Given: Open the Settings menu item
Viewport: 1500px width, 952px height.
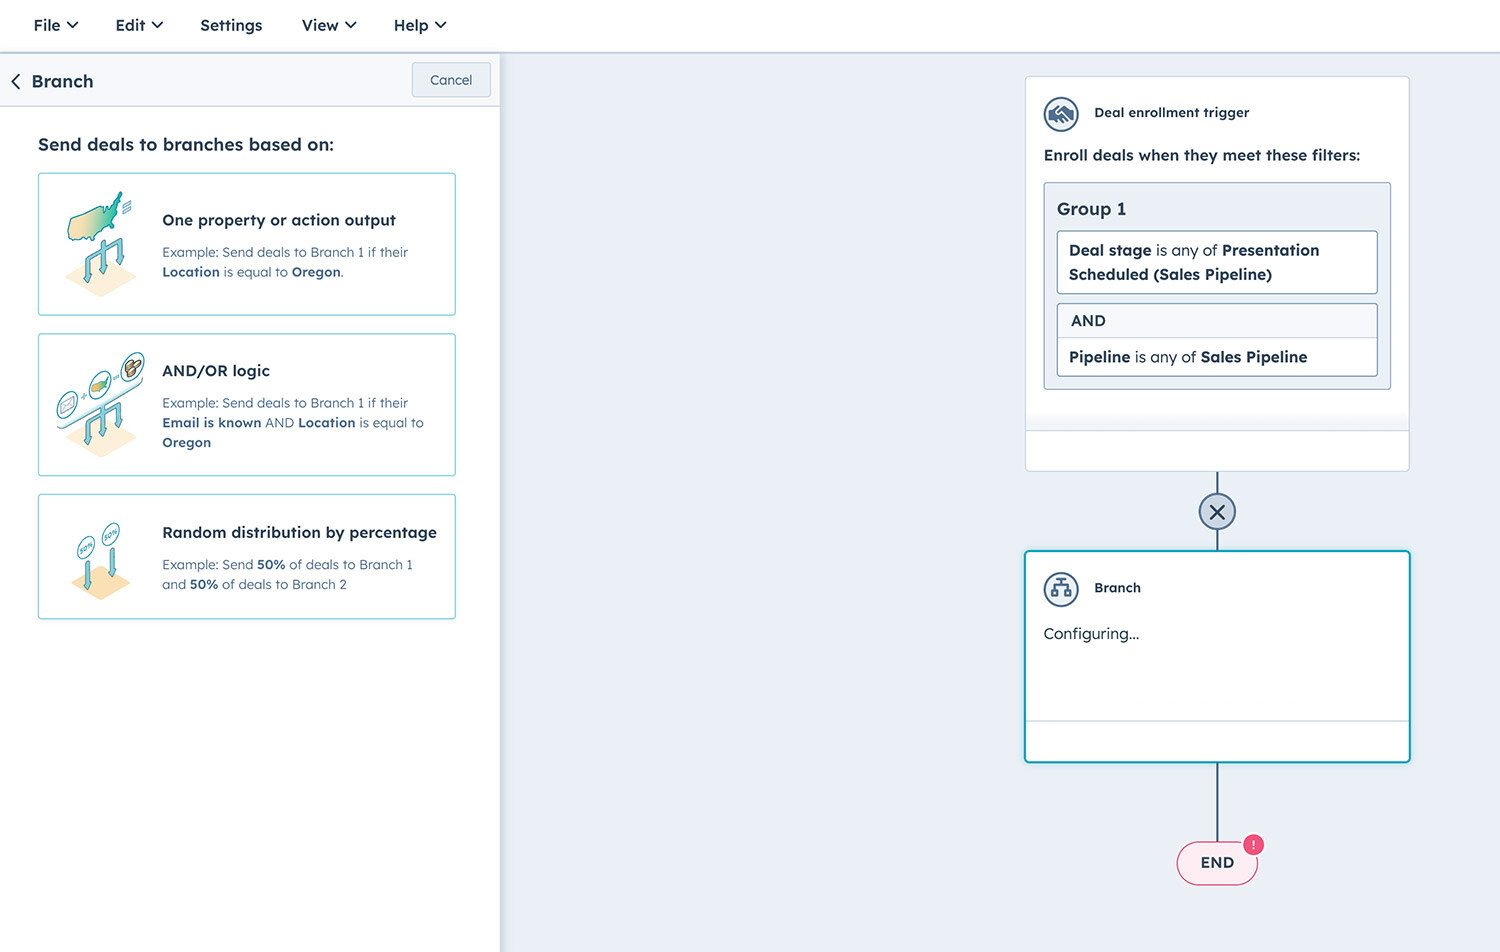Looking at the screenshot, I should pyautogui.click(x=231, y=25).
